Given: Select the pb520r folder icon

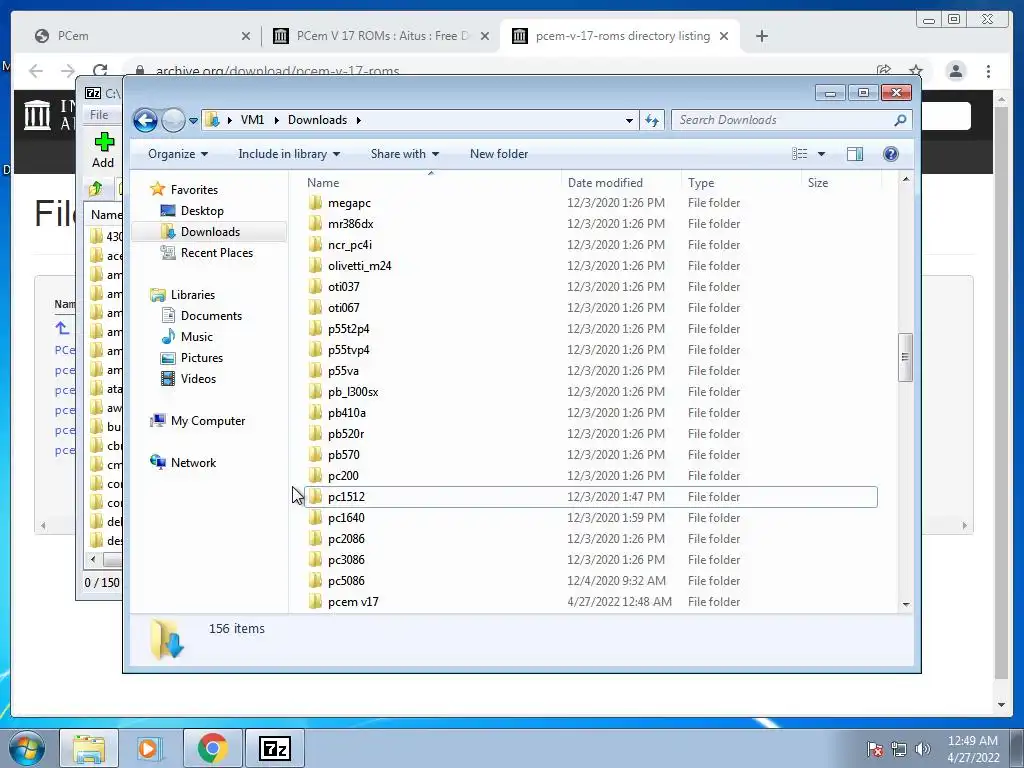Looking at the screenshot, I should [x=315, y=433].
